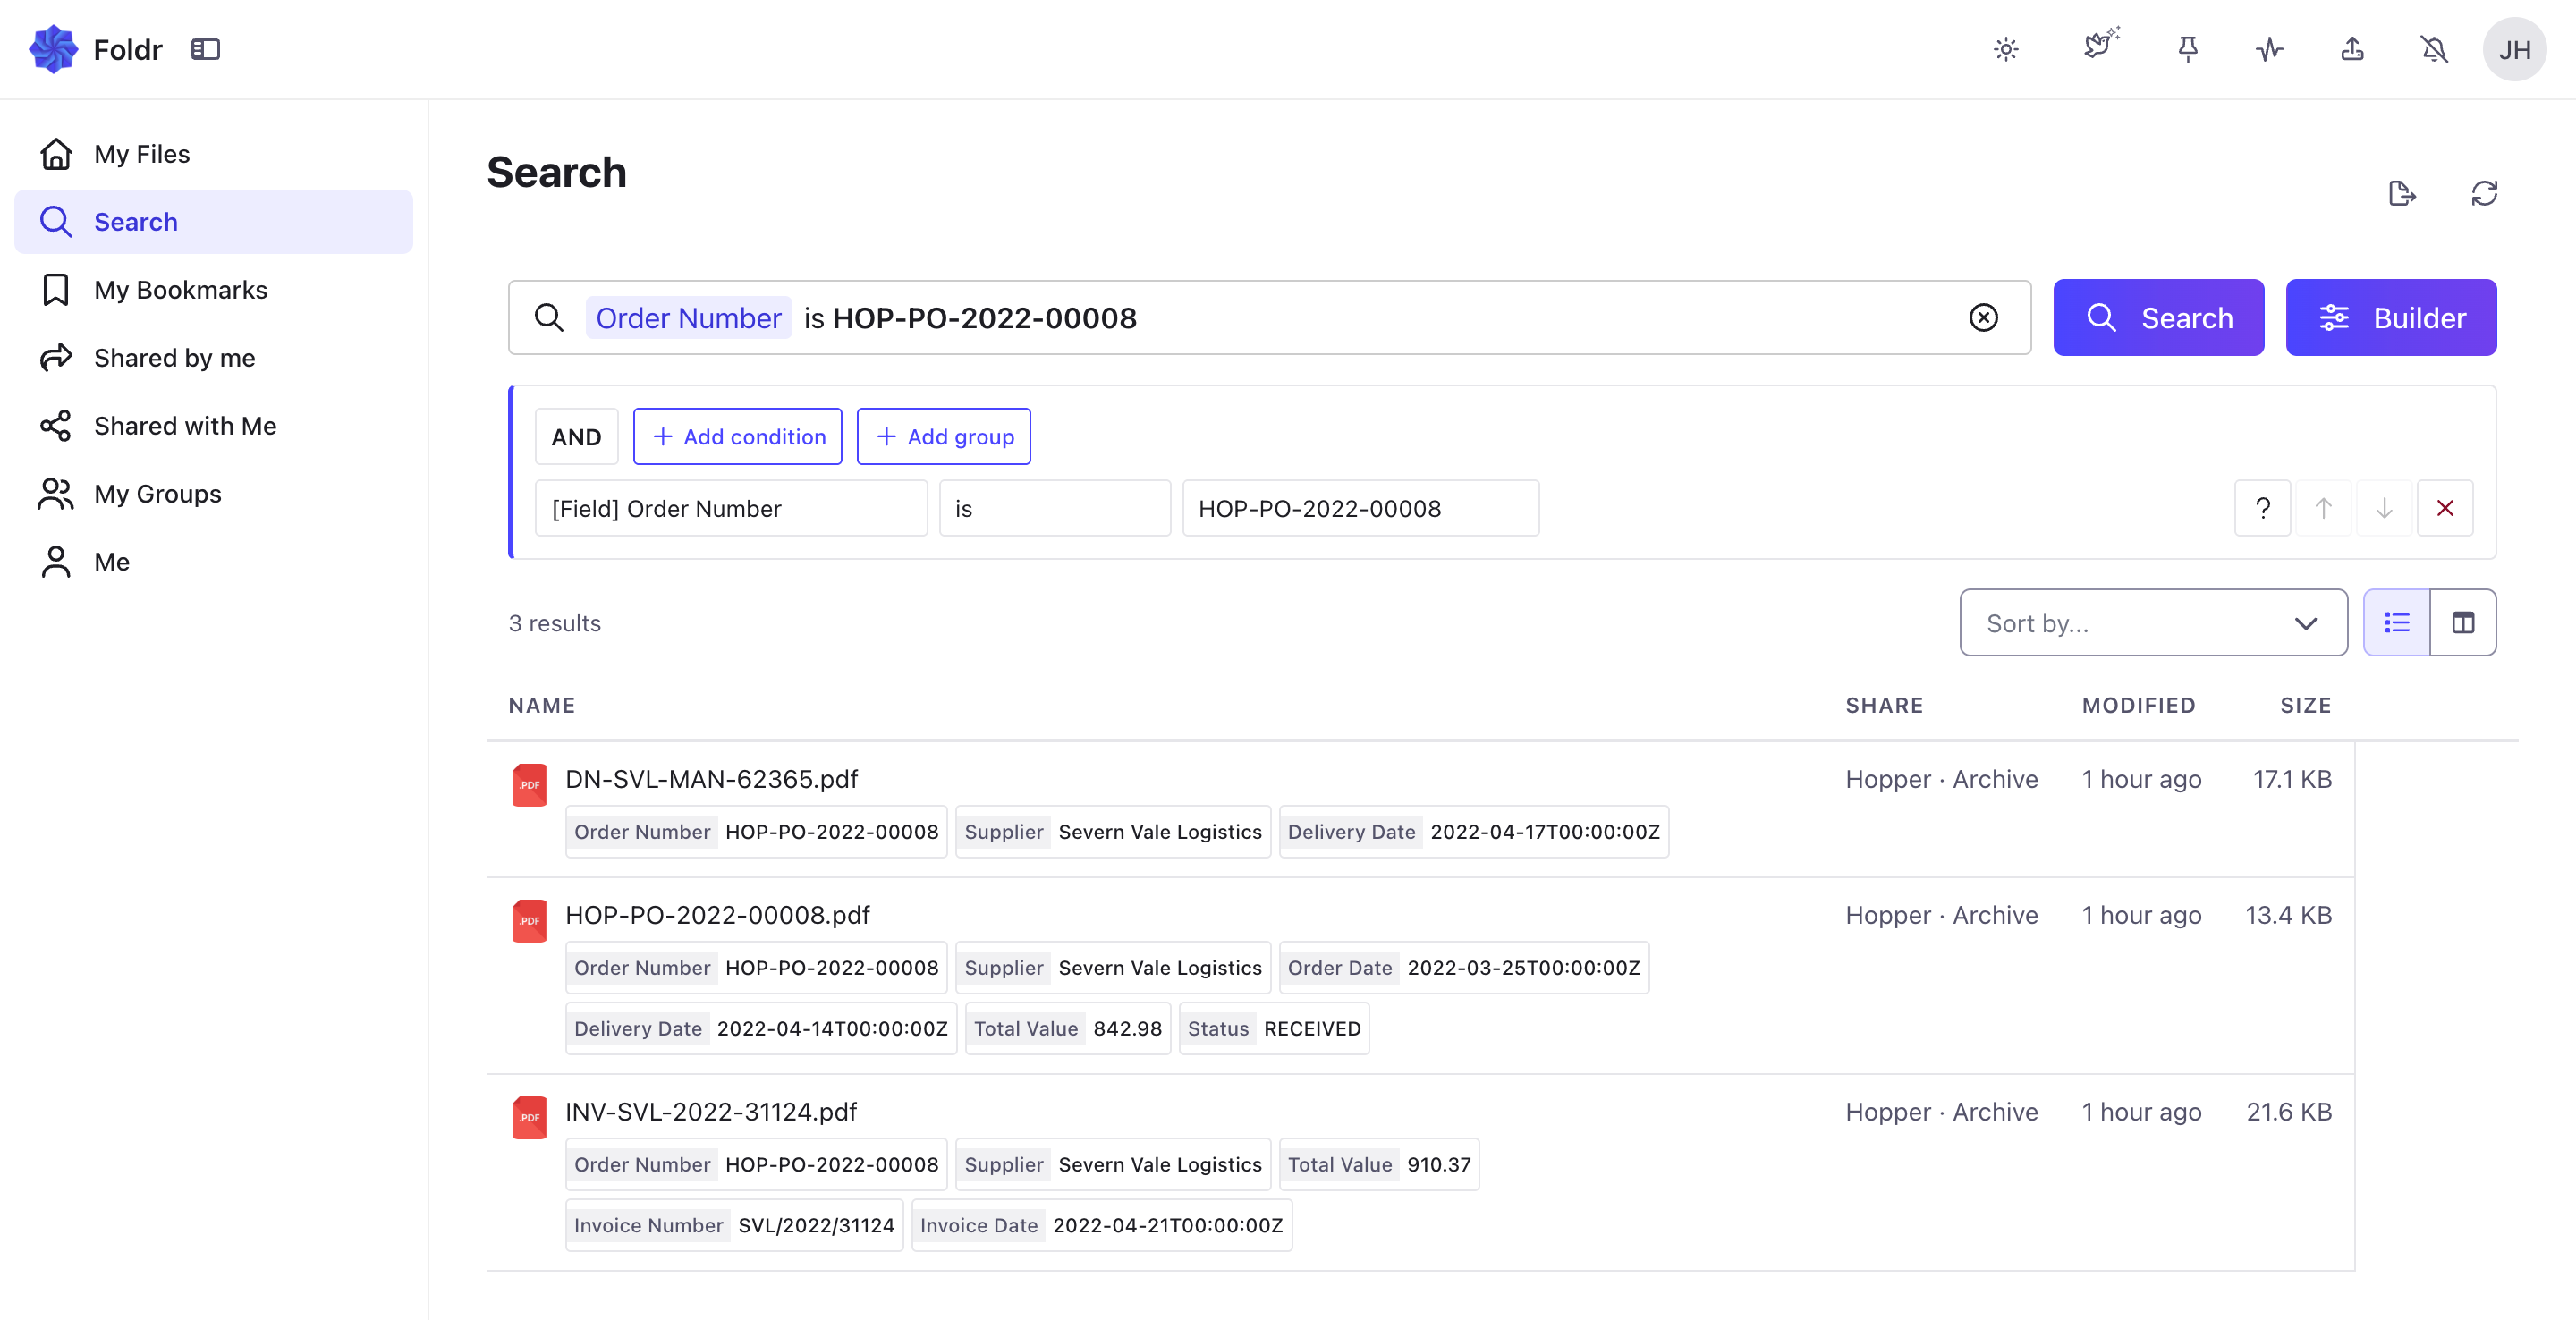
Task: Click the SHARE column header
Action: pos(1884,705)
